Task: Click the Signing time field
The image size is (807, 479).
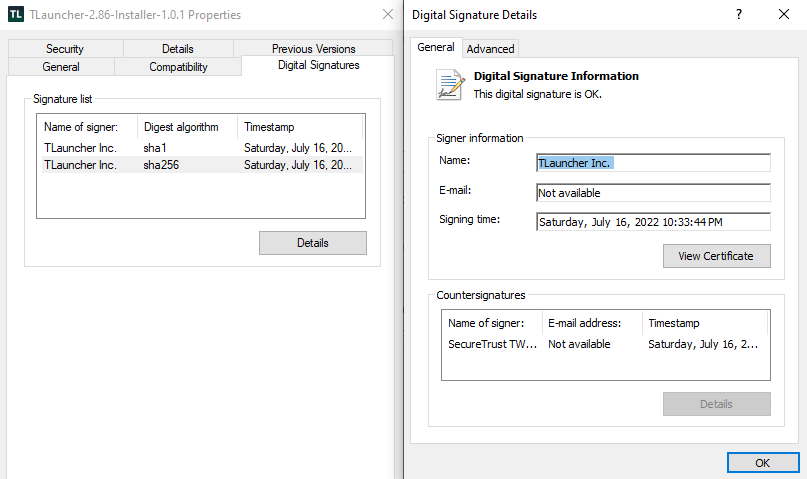Action: [653, 222]
